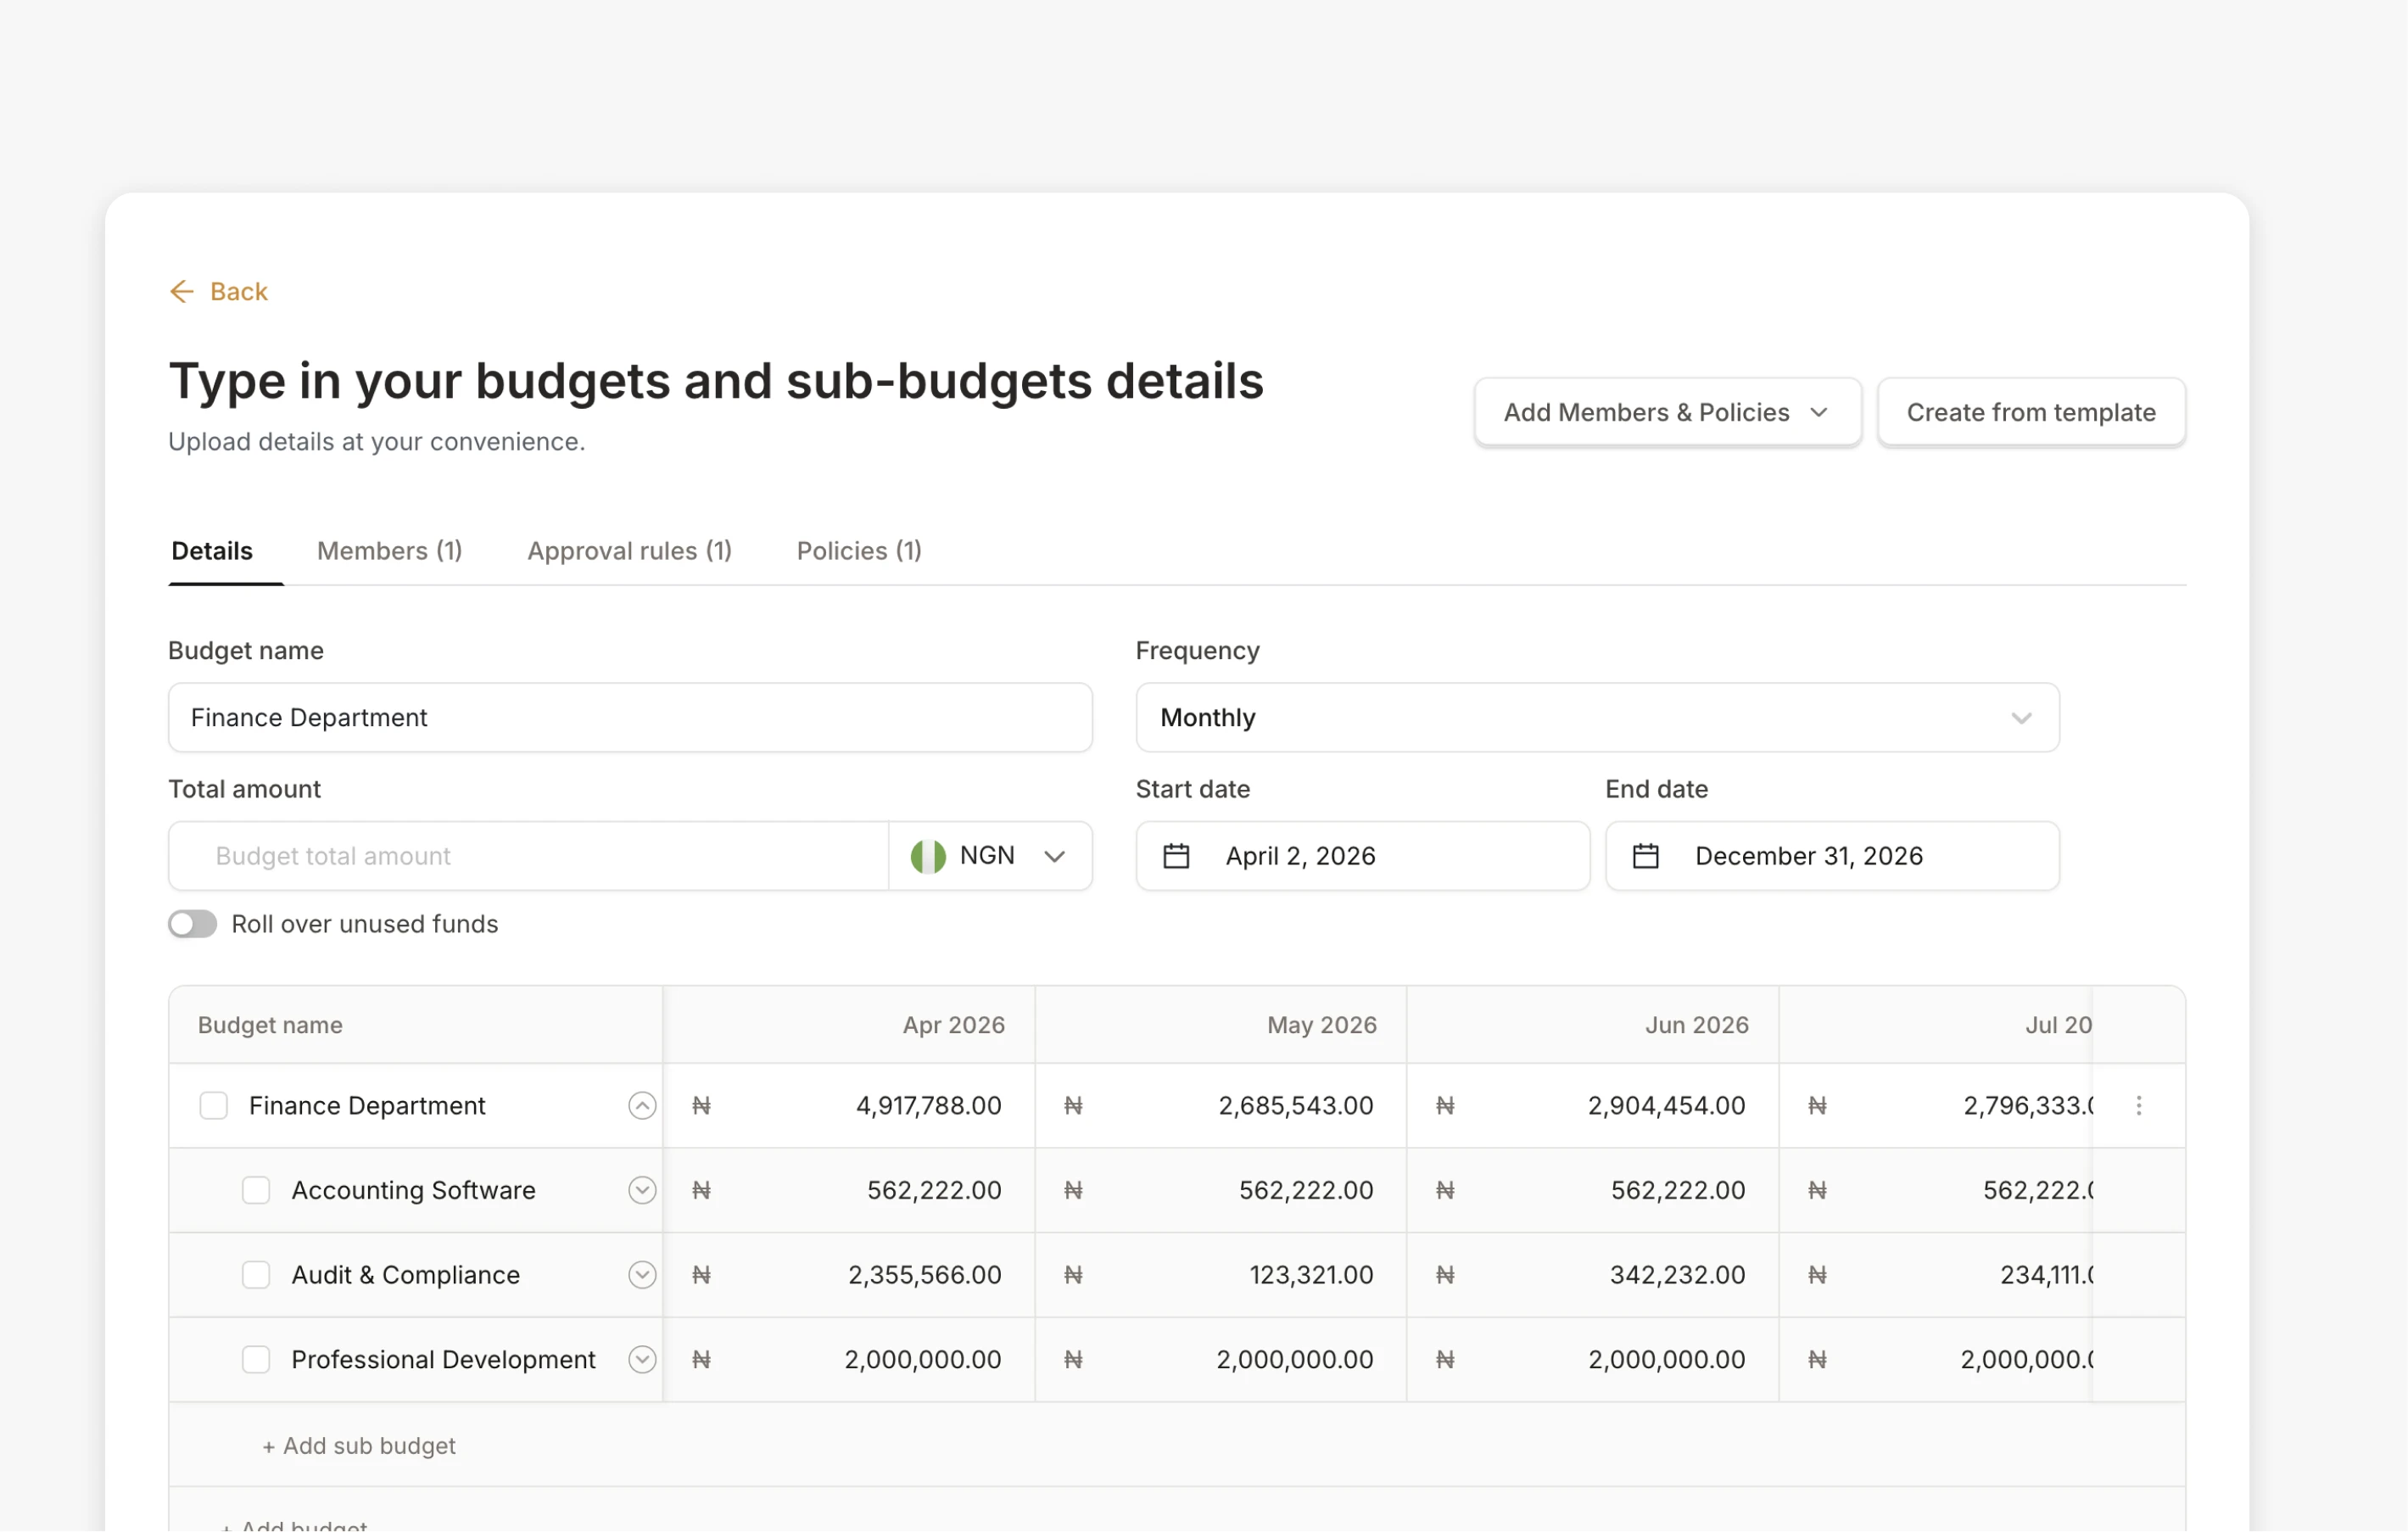The height and width of the screenshot is (1532, 2408).
Task: Click the Budget total amount field
Action: pos(530,856)
